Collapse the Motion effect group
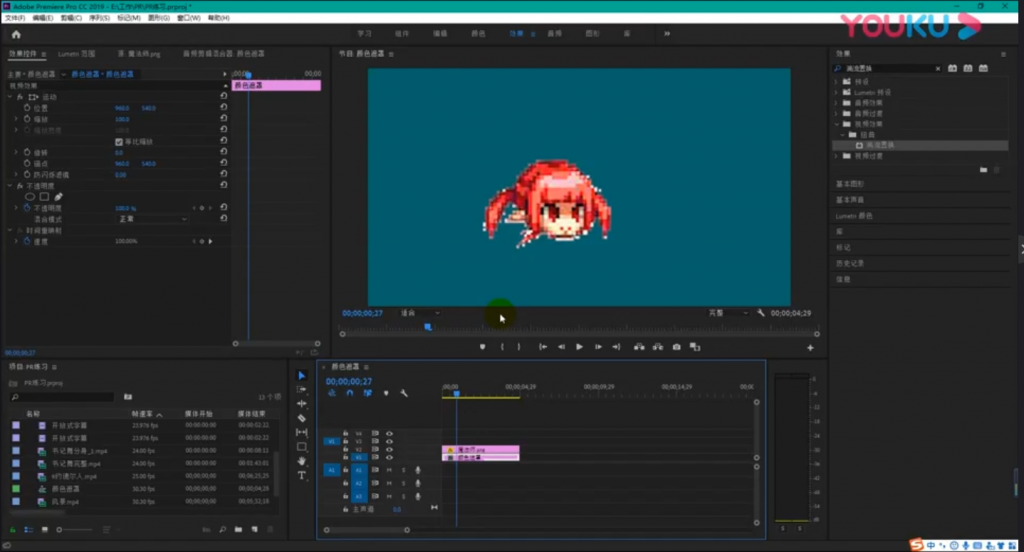The image size is (1024, 552). [10, 97]
